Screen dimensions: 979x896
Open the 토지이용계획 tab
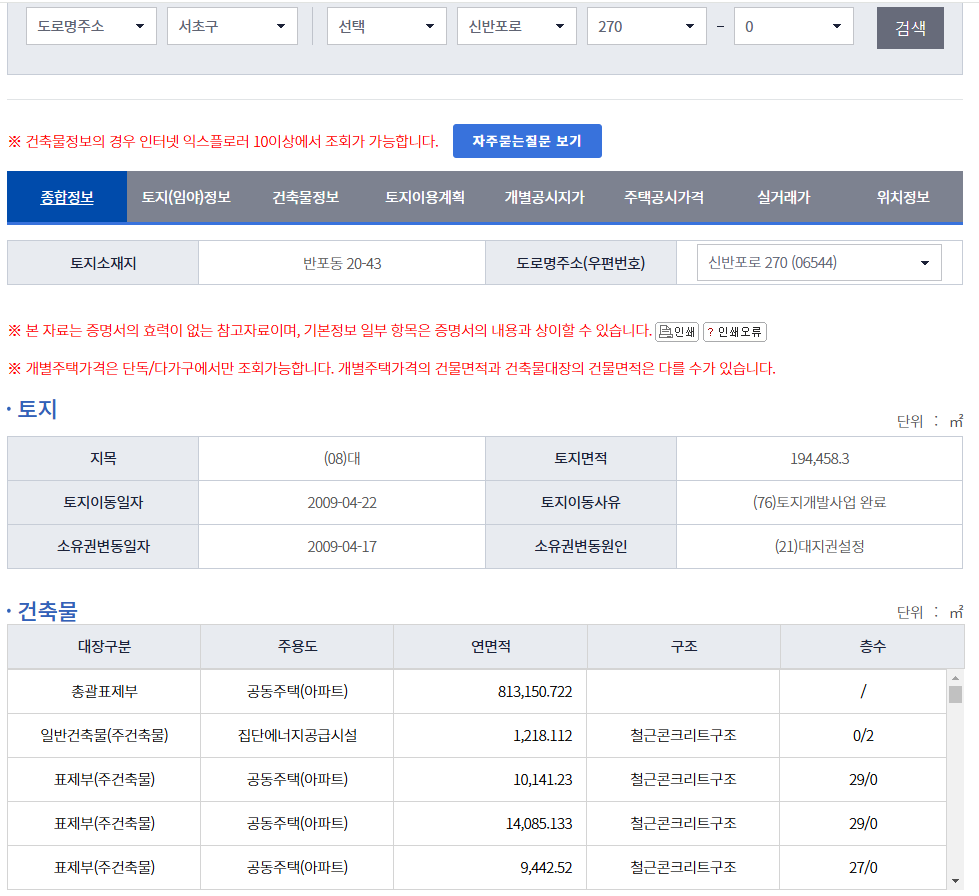point(425,197)
